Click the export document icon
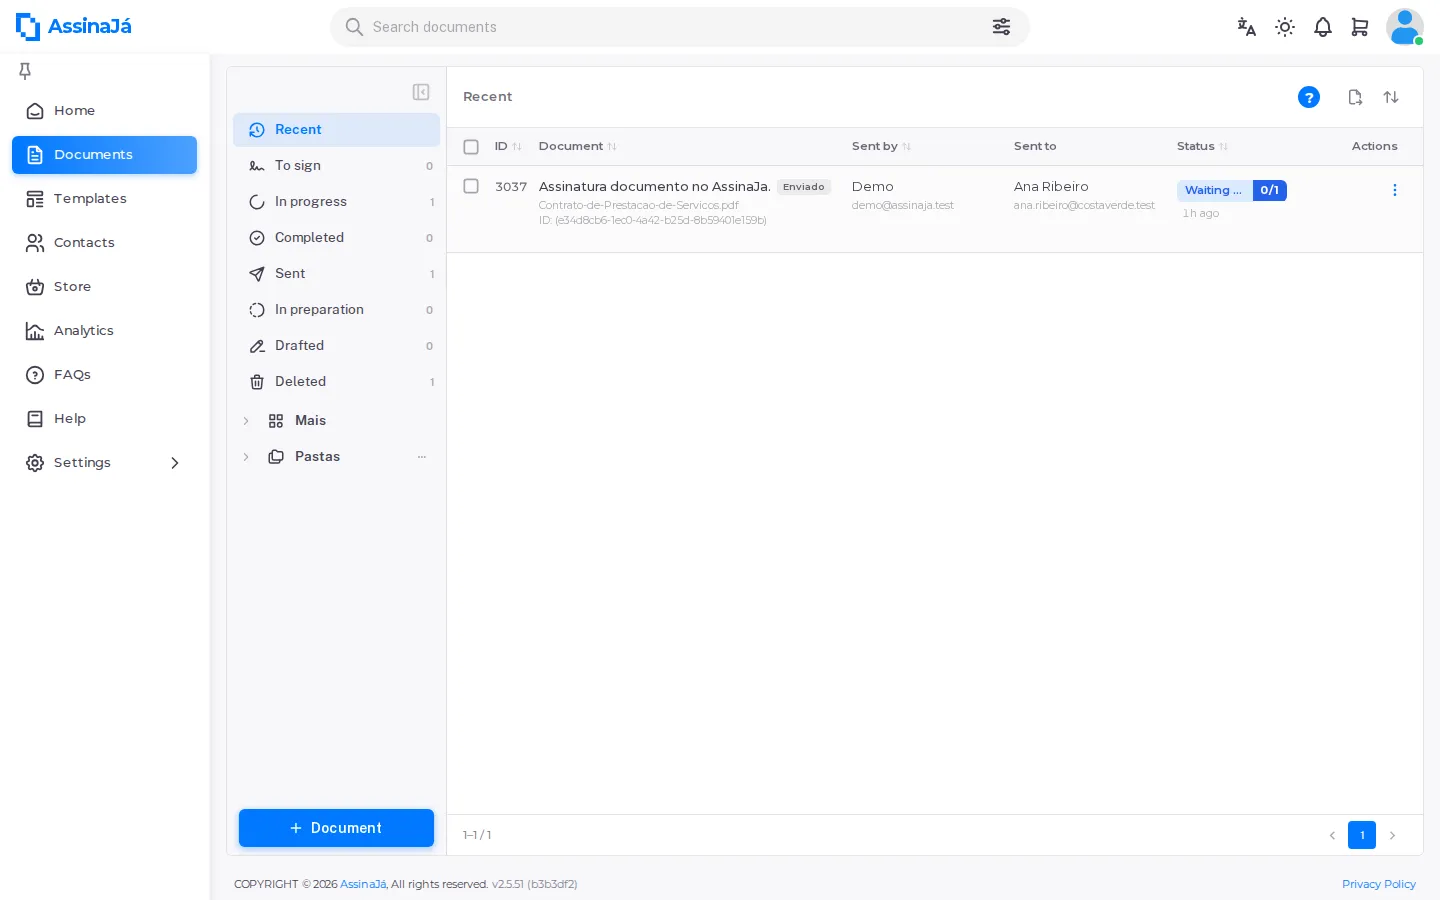1440x900 pixels. tap(1355, 97)
